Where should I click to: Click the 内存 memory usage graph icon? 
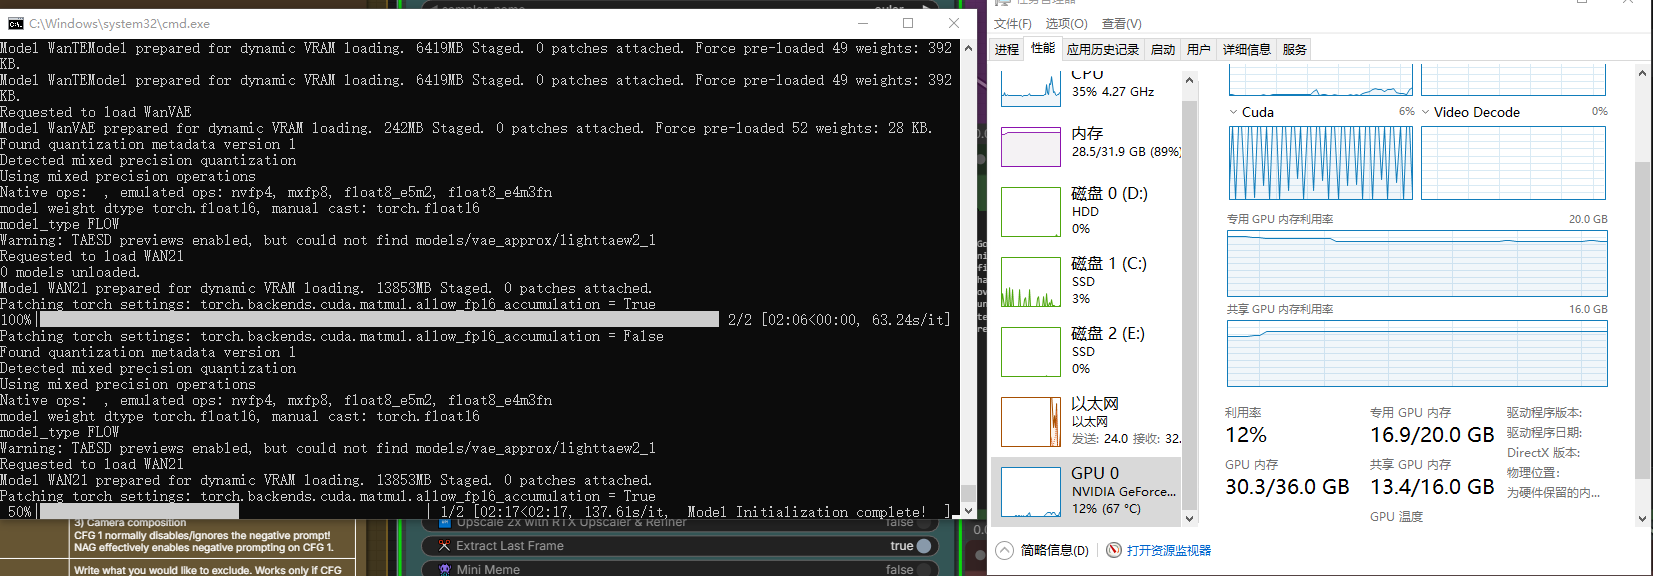1031,147
